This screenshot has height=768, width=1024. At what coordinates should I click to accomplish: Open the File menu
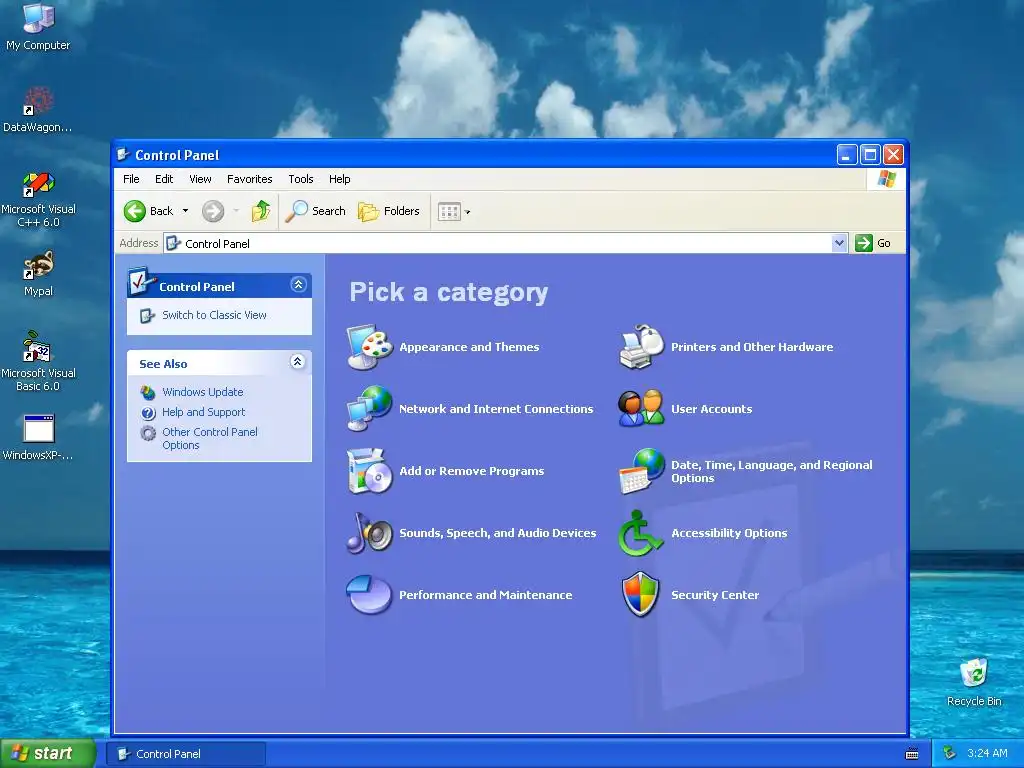[x=131, y=179]
